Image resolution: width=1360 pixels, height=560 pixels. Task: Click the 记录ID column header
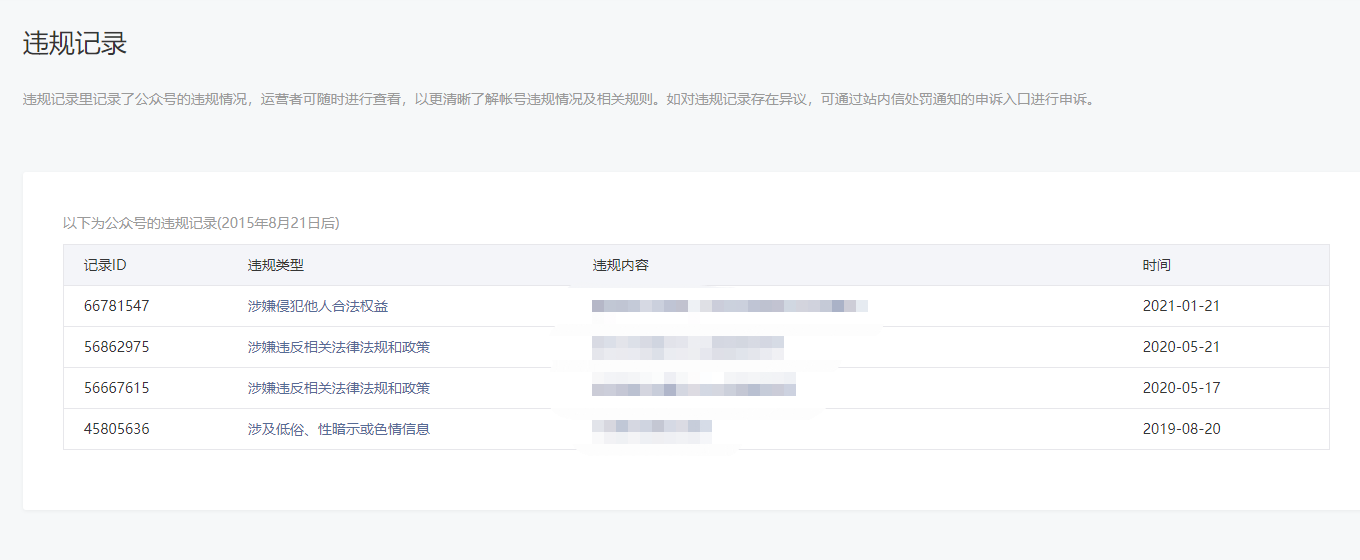tap(105, 265)
